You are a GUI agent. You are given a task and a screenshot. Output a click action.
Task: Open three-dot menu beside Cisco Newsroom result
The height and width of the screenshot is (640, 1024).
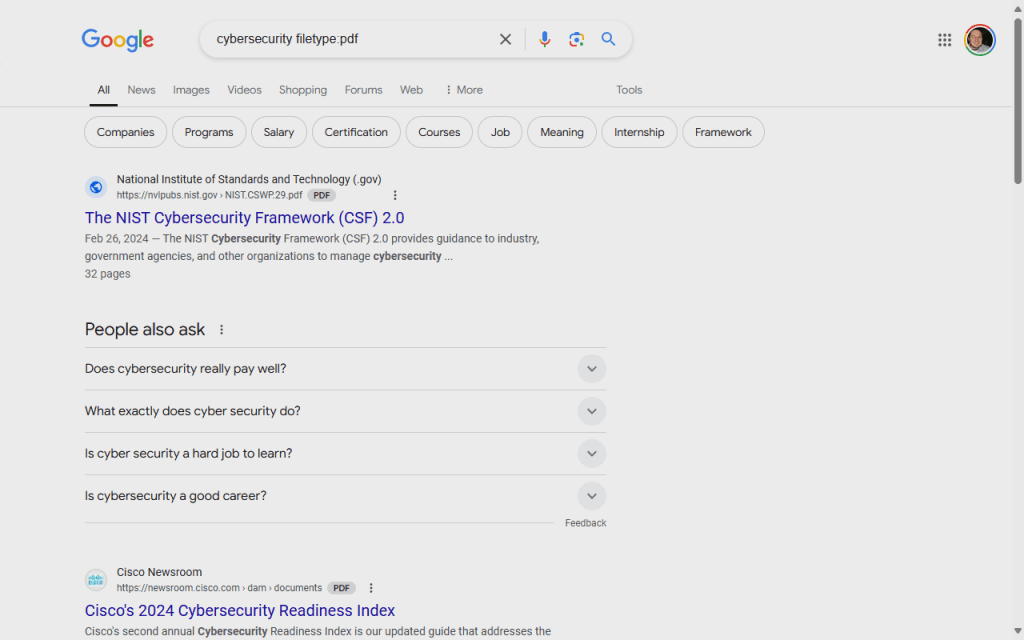(x=371, y=588)
